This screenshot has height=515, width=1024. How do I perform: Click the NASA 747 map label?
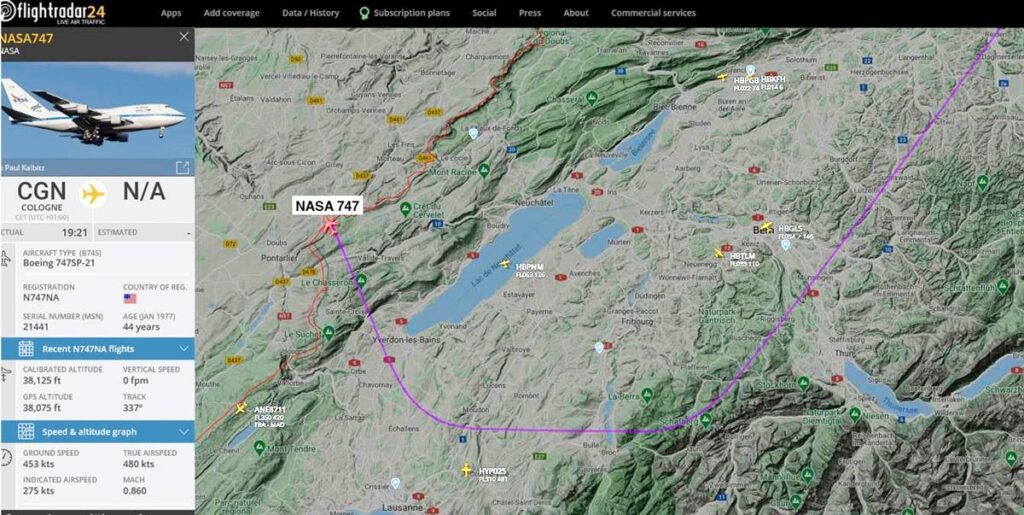pos(327,206)
